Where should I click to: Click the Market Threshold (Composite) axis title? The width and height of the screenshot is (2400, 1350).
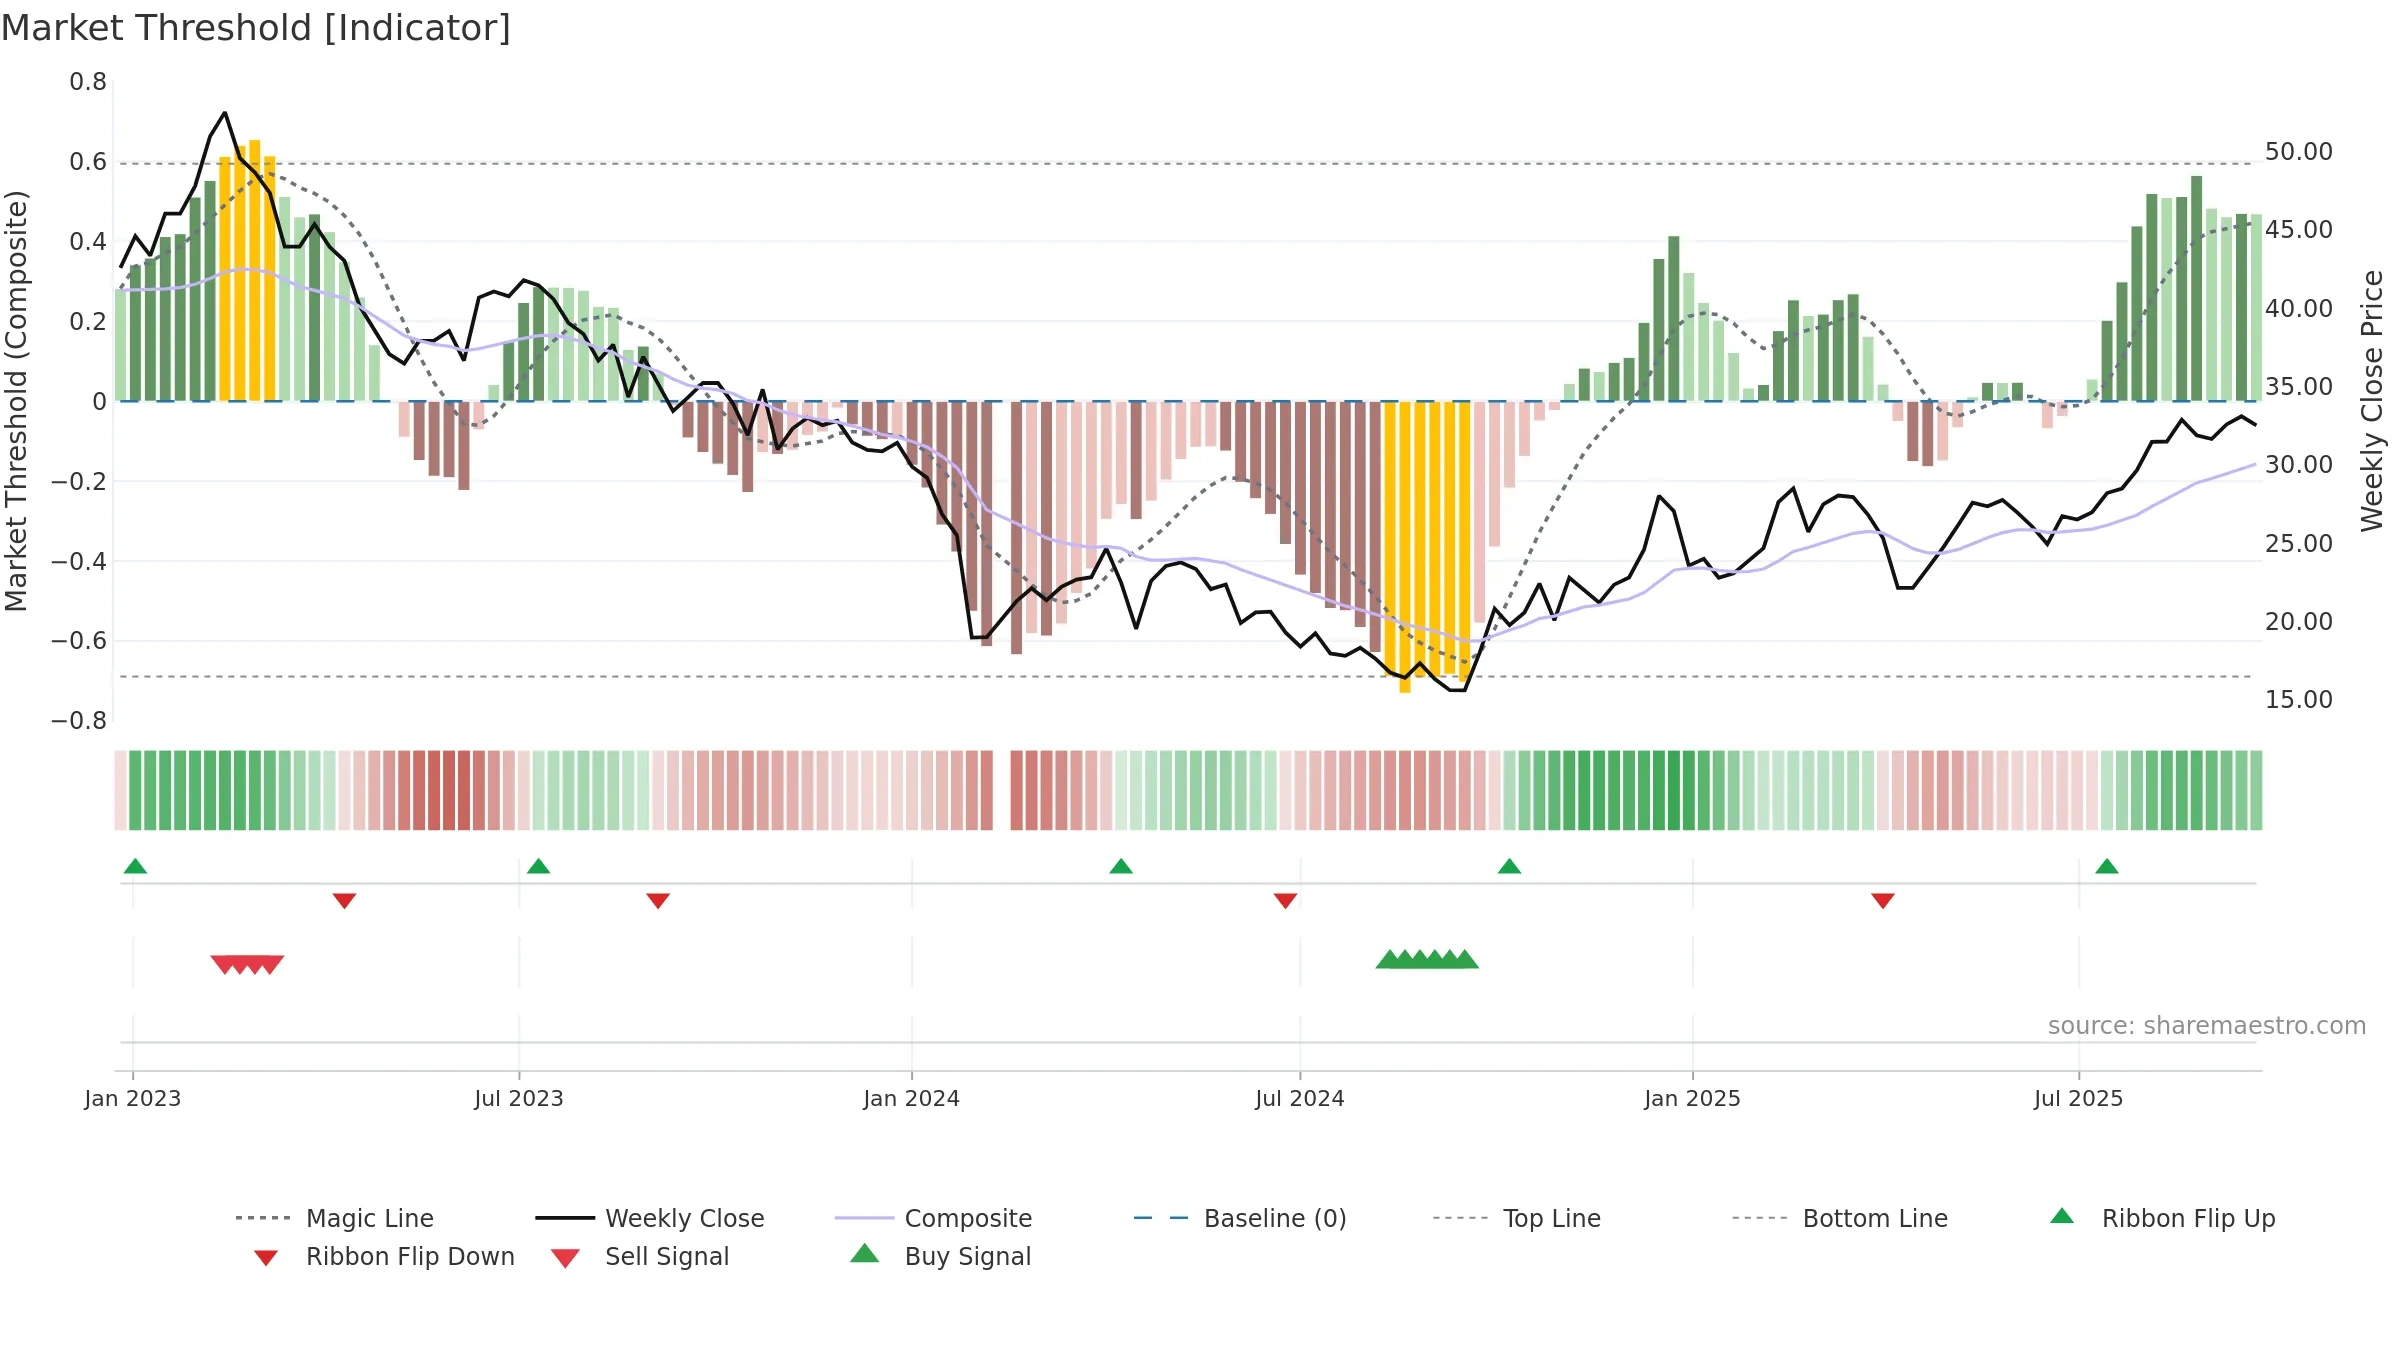click(16, 401)
